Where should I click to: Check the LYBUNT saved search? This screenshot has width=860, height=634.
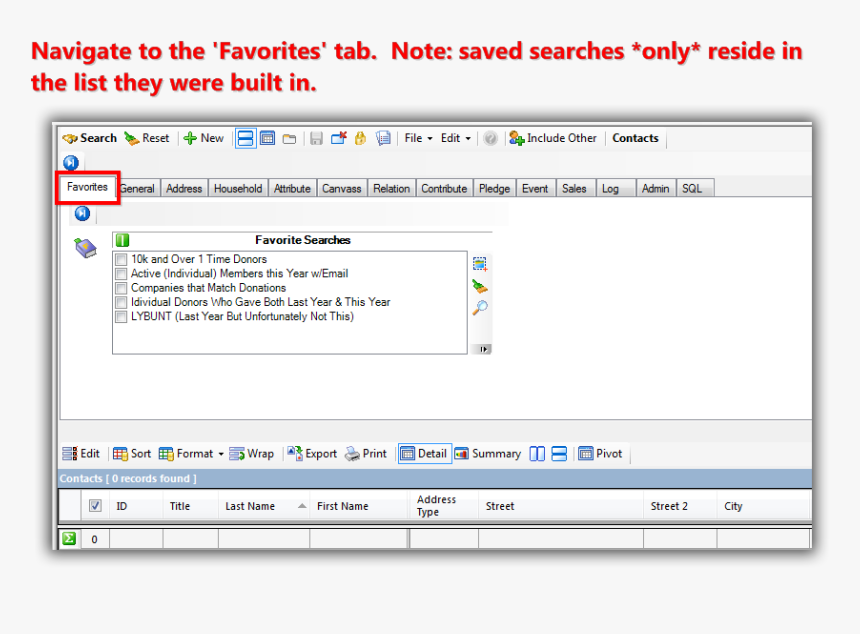[121, 316]
